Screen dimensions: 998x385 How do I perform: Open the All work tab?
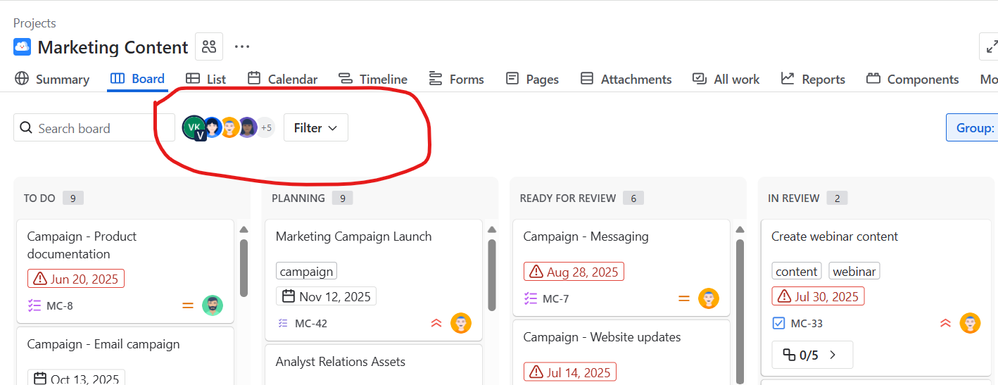click(726, 79)
